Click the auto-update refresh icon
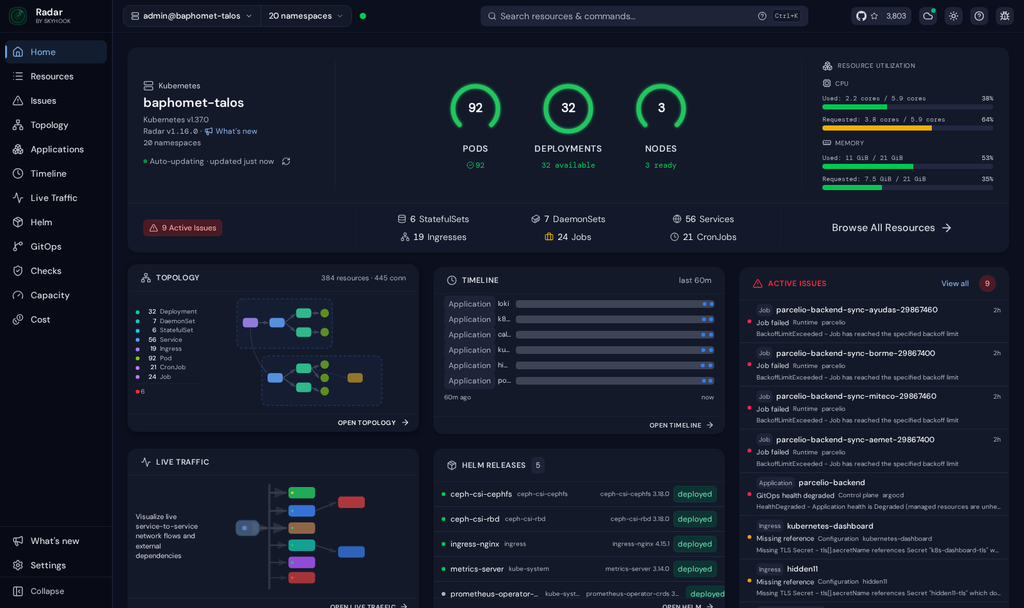 point(286,161)
